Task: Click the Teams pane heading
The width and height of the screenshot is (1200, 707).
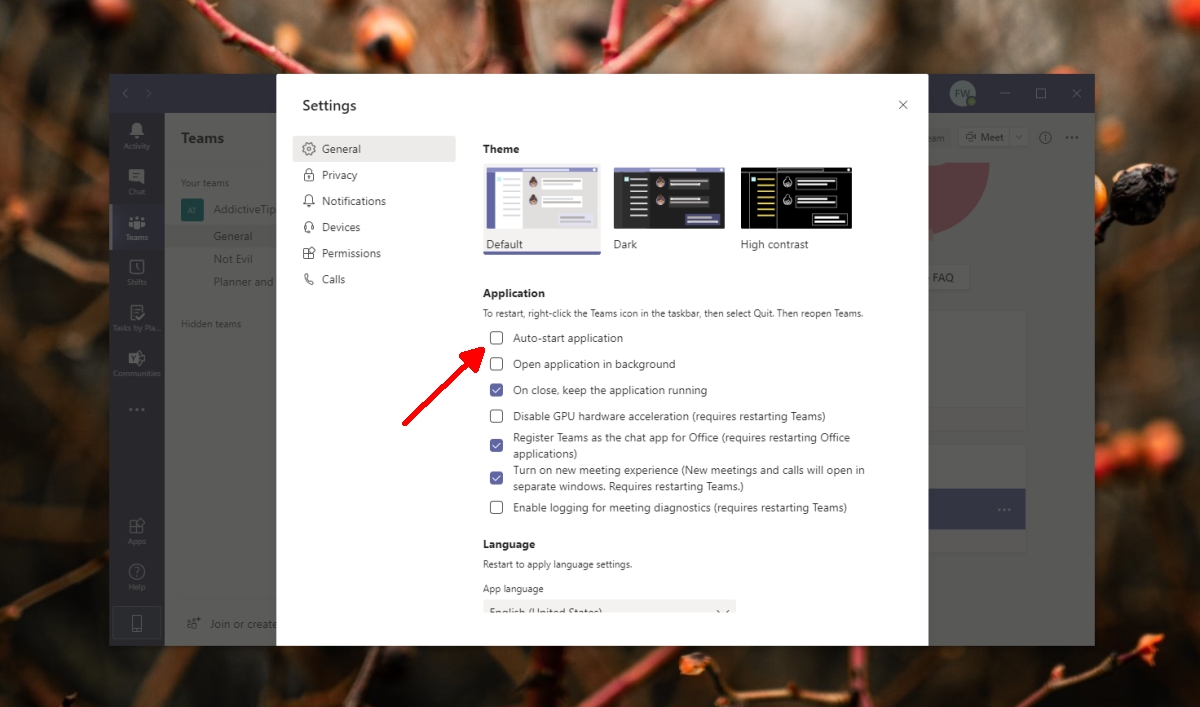Action: (x=202, y=138)
